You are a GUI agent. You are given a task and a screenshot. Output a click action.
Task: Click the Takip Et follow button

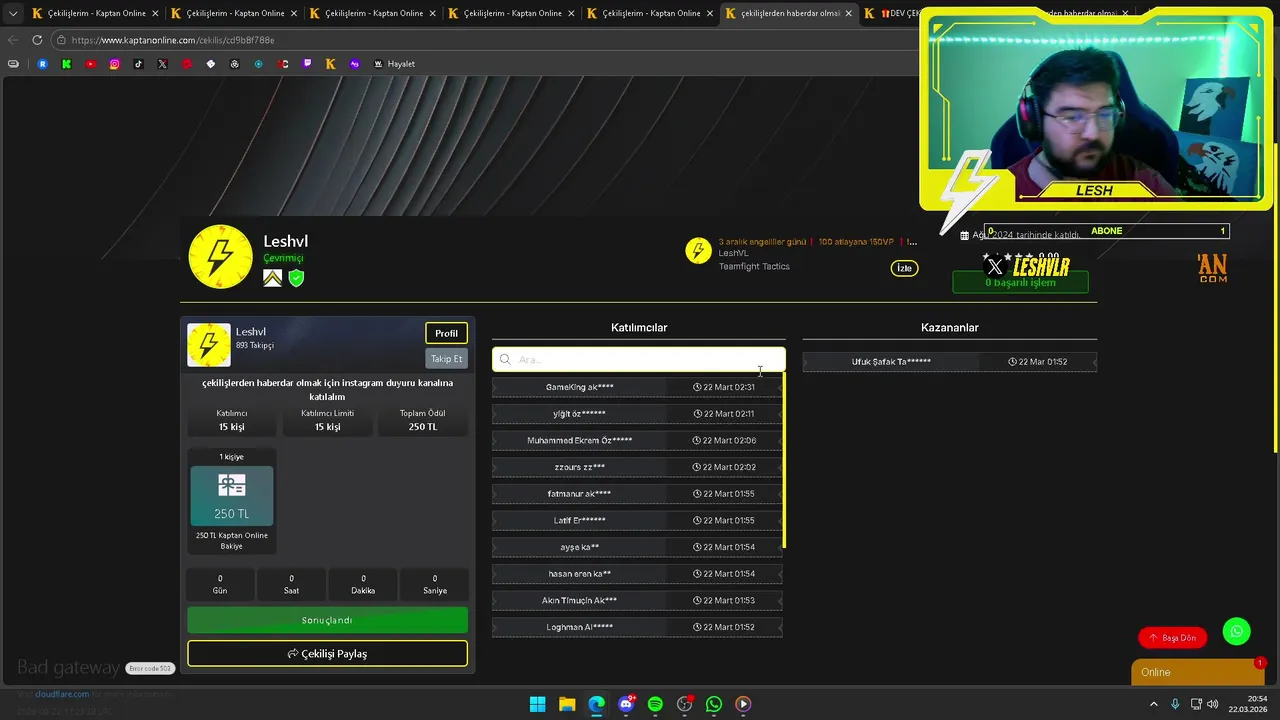click(x=446, y=358)
